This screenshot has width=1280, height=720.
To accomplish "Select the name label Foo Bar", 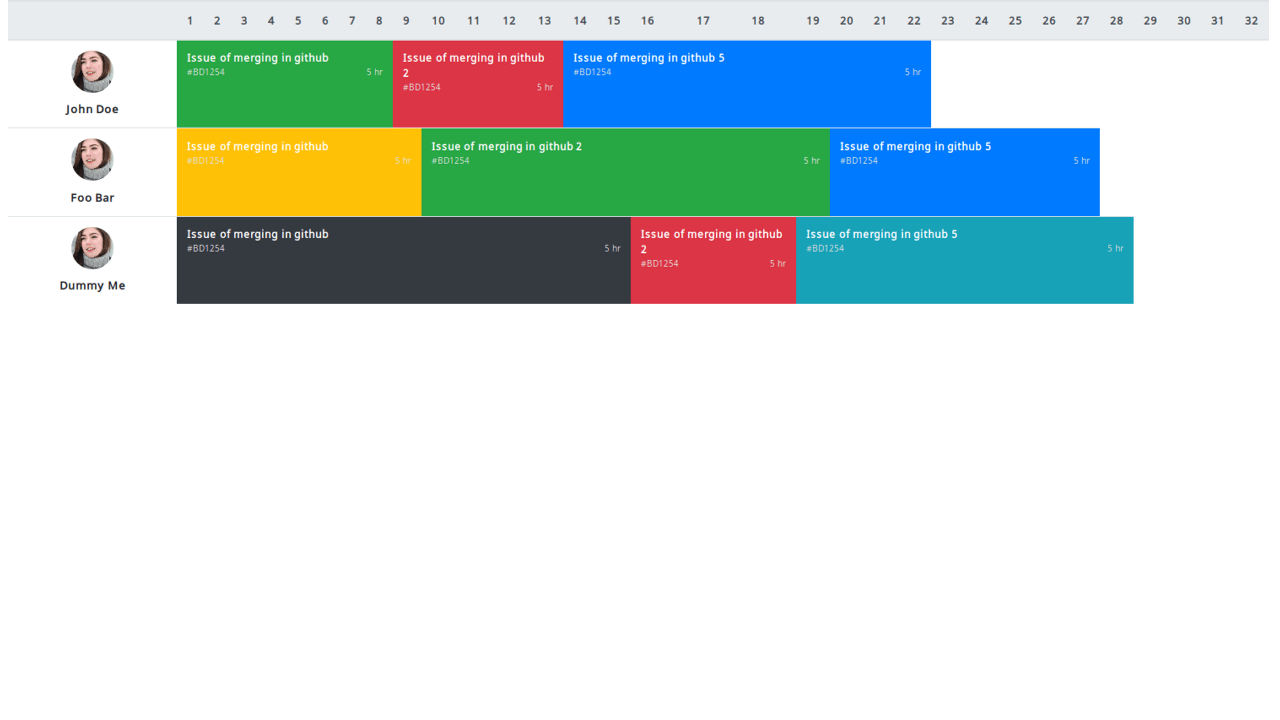I will 92,197.
